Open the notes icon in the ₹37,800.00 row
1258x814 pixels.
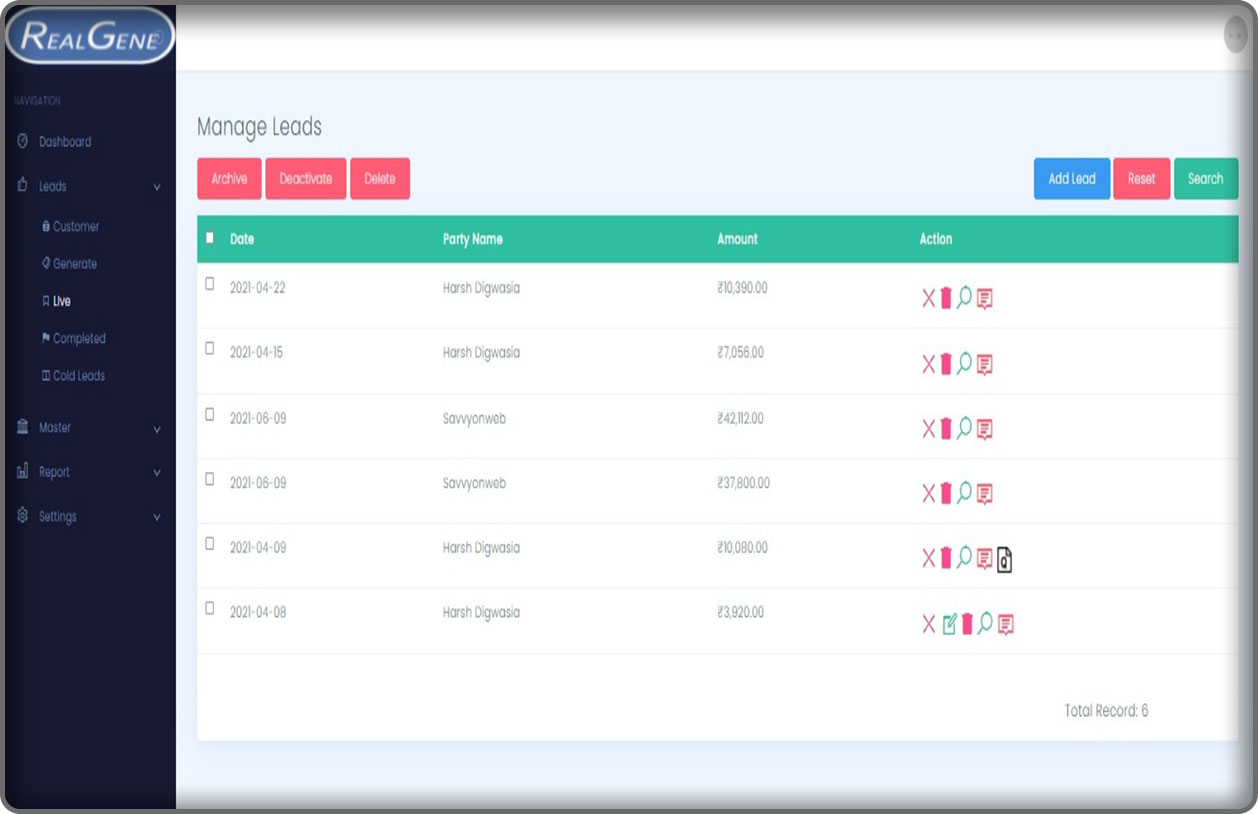tap(985, 493)
